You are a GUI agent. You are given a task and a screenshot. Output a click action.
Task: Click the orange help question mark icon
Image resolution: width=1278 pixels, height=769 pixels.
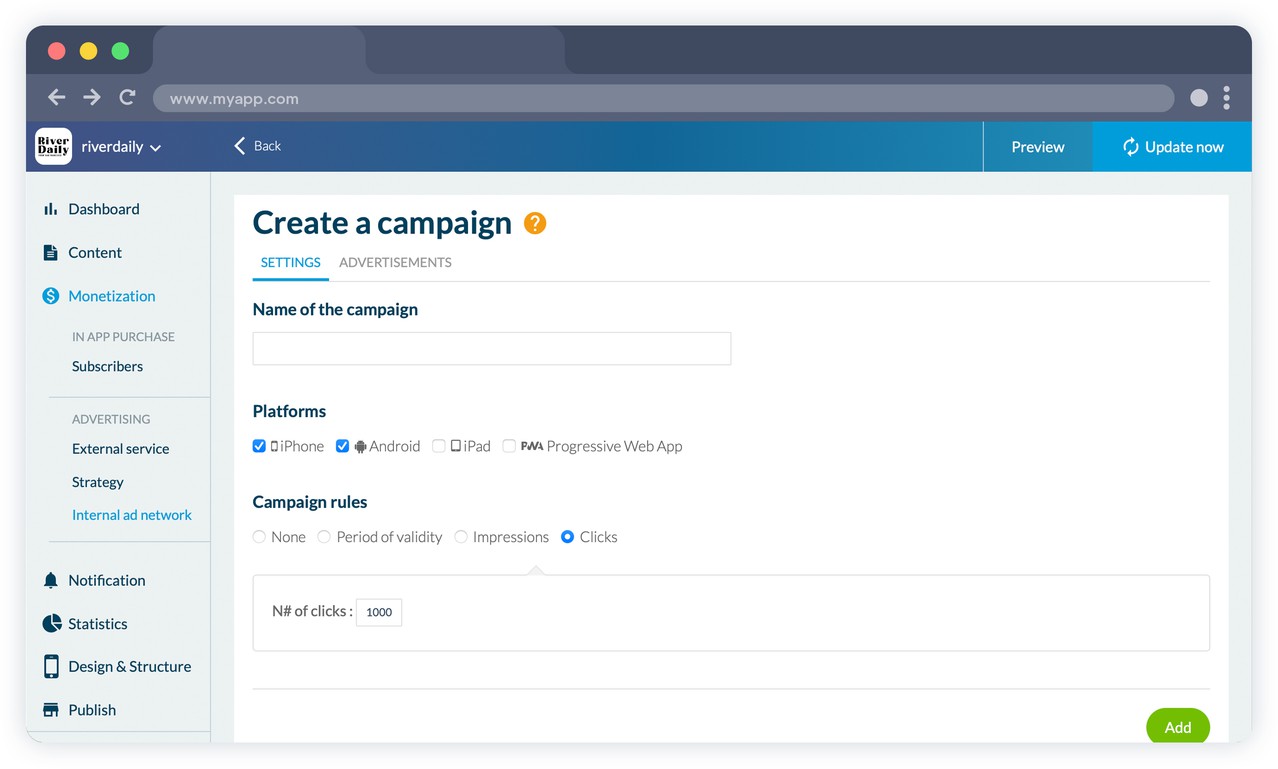[x=535, y=223]
